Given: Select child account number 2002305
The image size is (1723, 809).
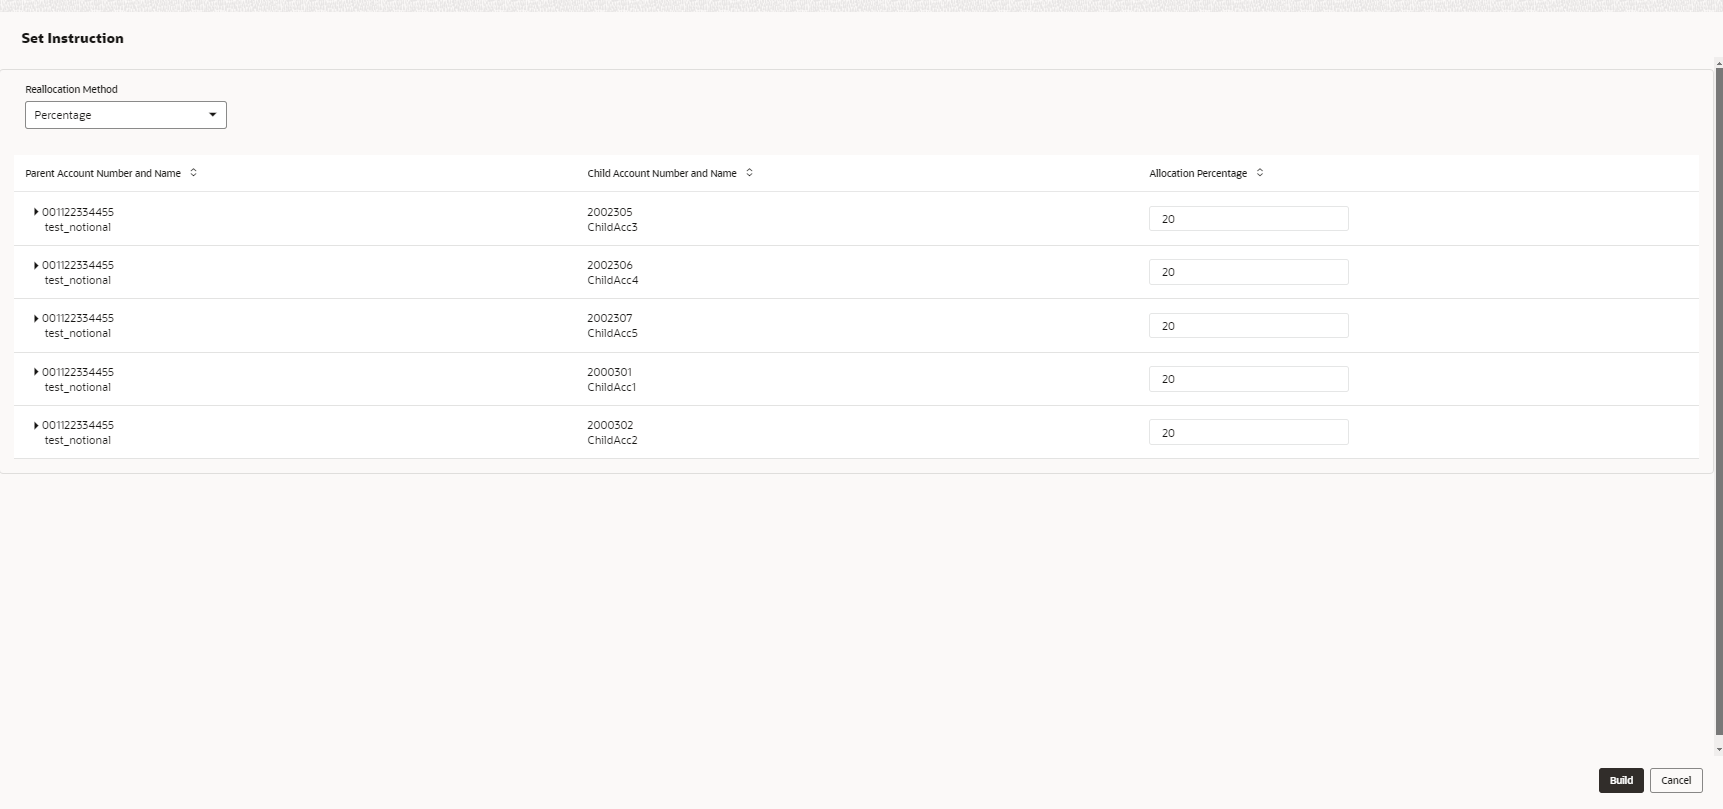Looking at the screenshot, I should coord(610,212).
